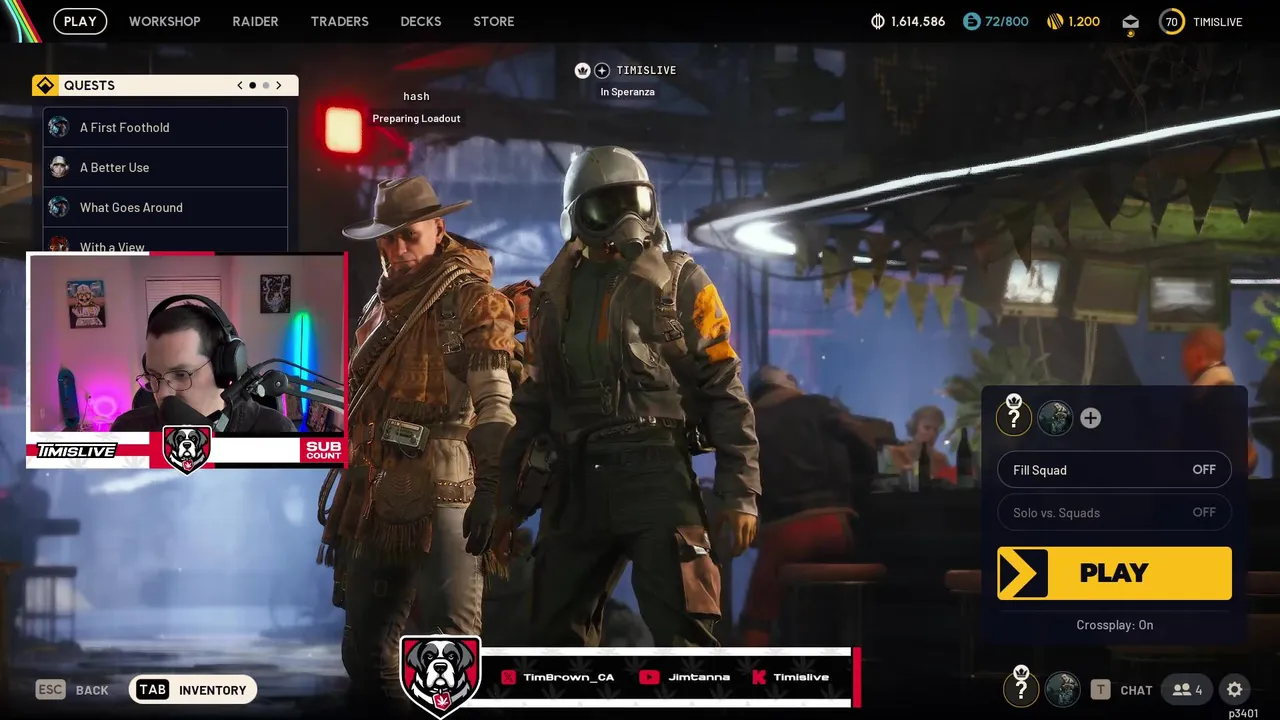
Task: Open the RAIDER tab
Action: 255,21
